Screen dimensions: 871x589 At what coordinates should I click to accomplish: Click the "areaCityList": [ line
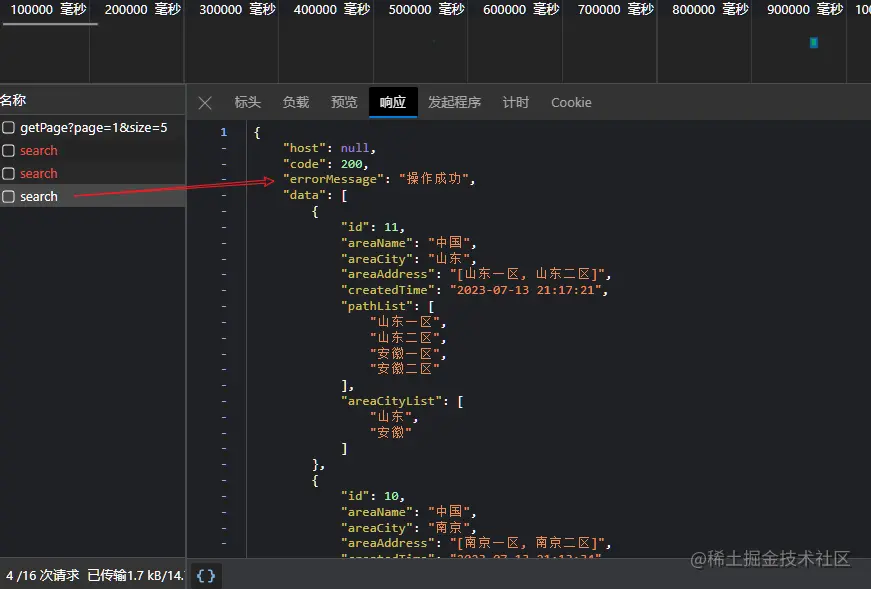click(x=402, y=401)
